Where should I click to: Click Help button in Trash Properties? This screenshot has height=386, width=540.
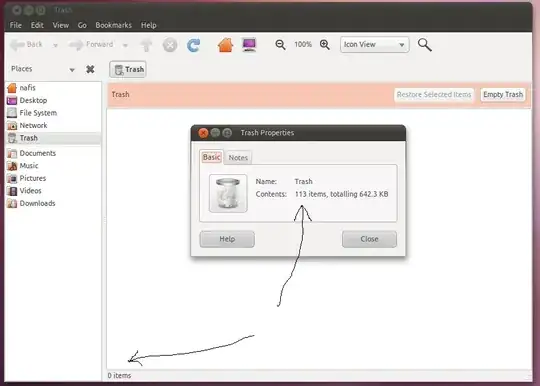[x=227, y=239]
